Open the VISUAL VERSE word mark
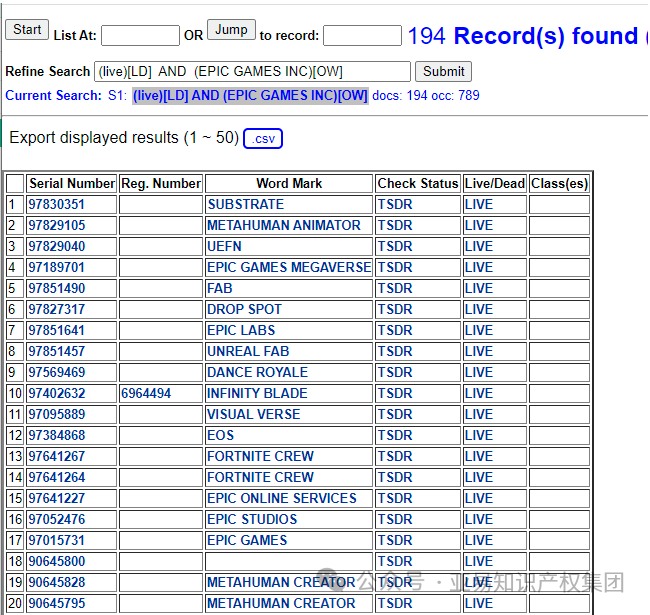 [253, 414]
